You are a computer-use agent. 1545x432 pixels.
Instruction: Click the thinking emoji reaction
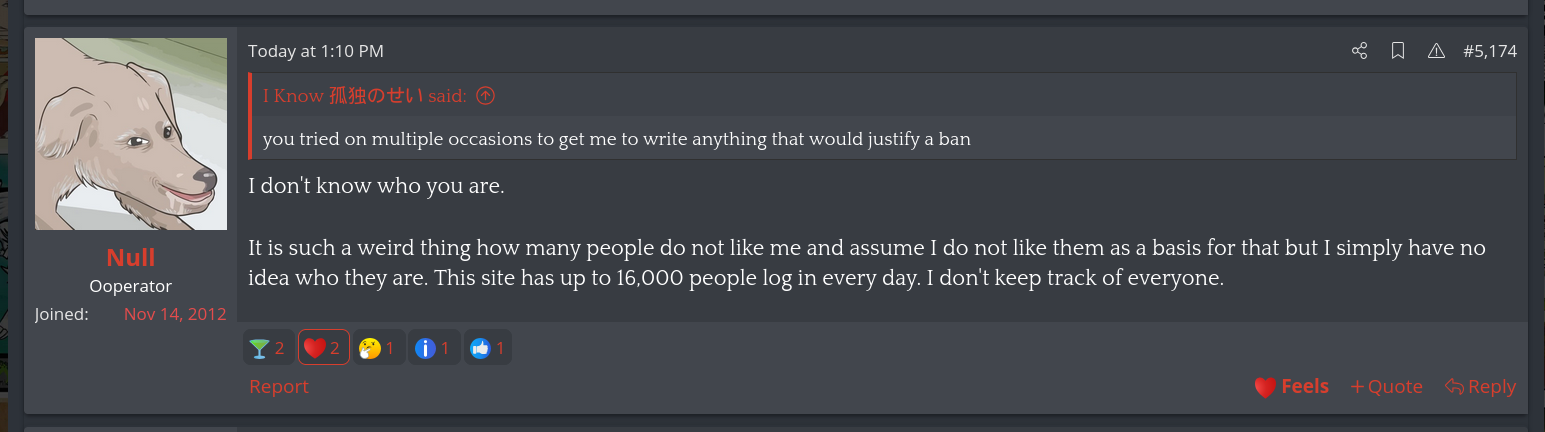click(379, 348)
